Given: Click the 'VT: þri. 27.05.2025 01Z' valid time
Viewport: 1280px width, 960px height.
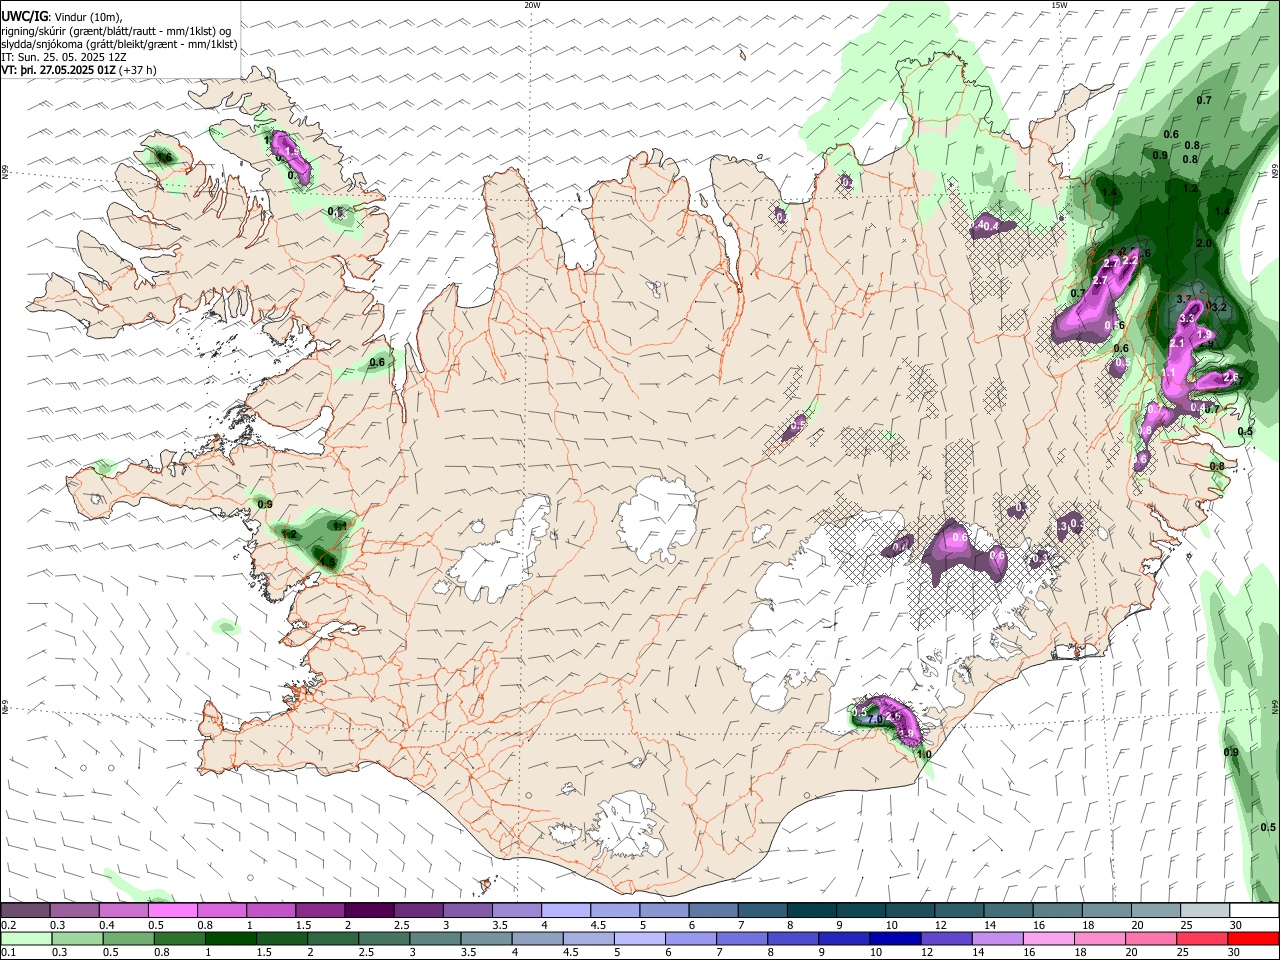Looking at the screenshot, I should pos(58,70).
